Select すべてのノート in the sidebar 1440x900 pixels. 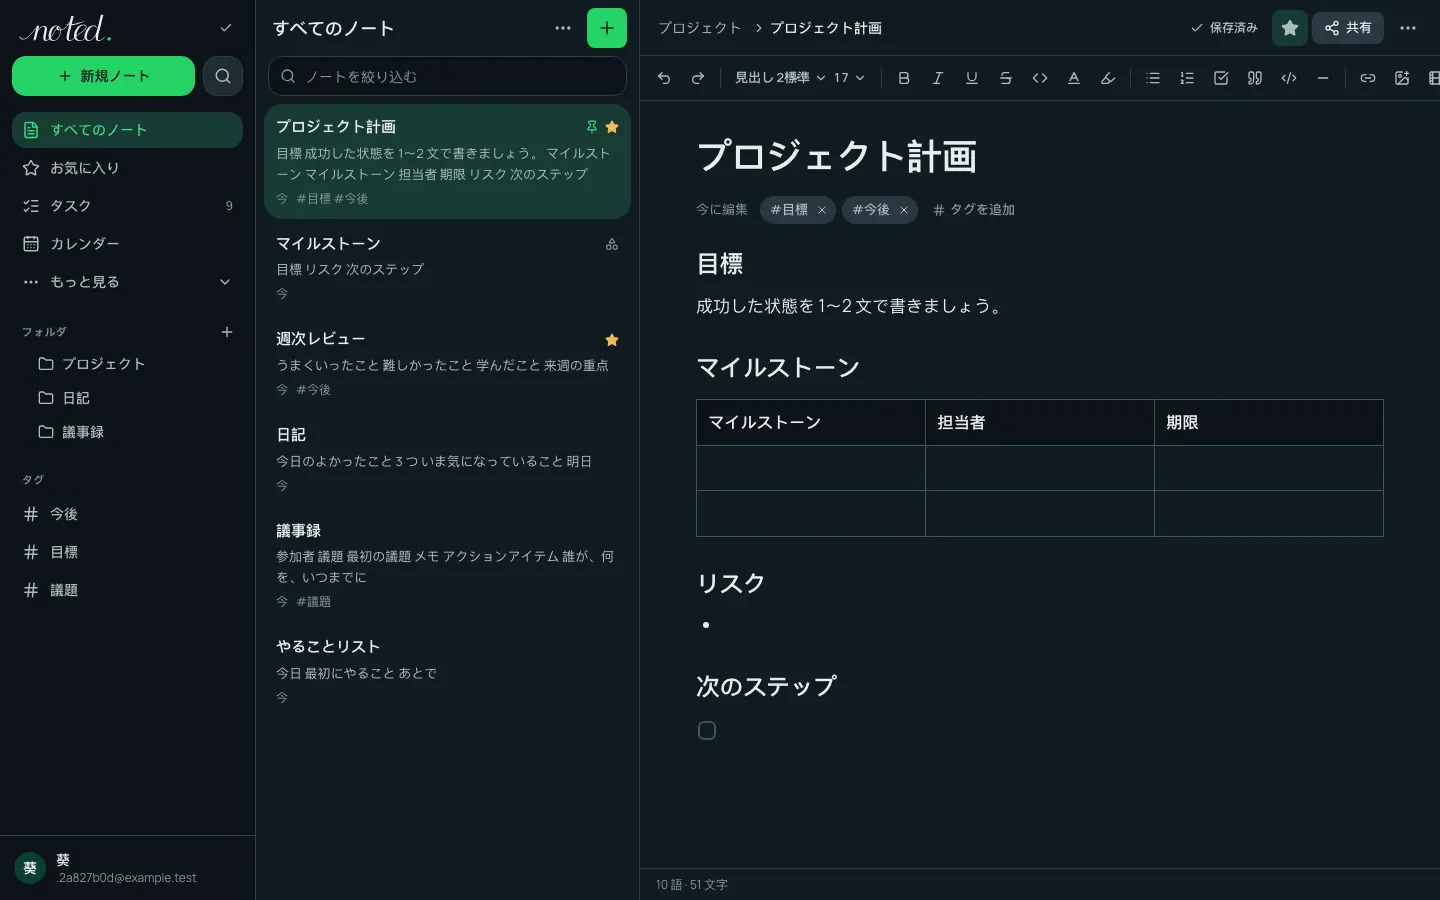tap(127, 130)
